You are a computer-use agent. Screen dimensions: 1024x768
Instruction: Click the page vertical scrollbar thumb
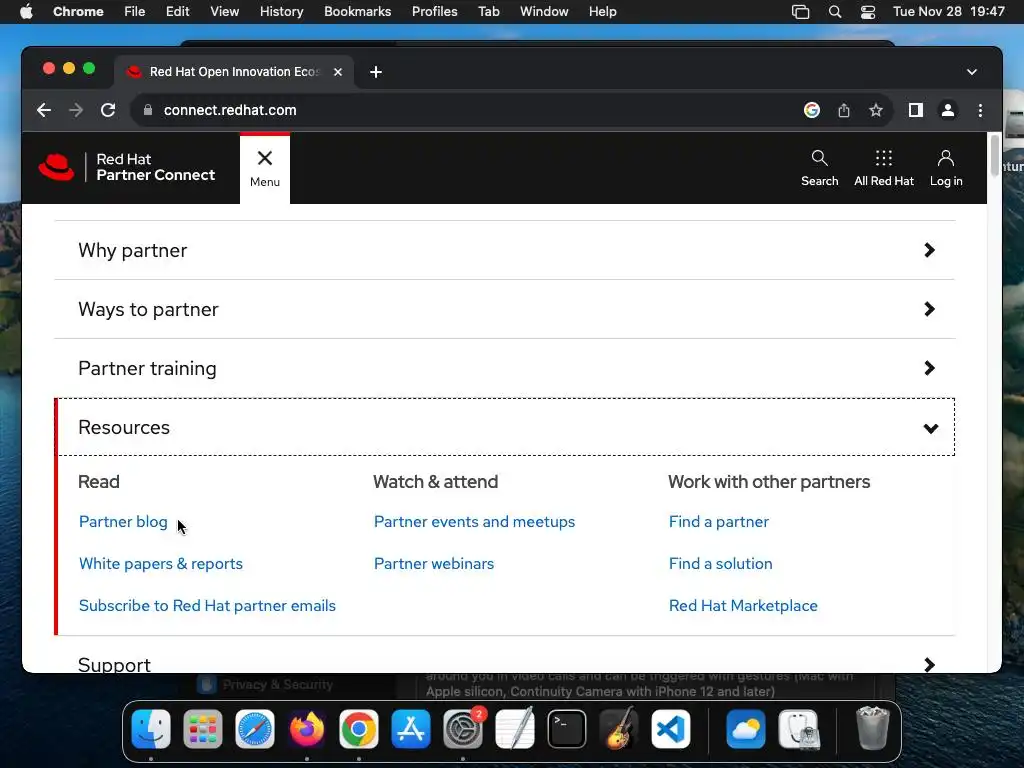[x=995, y=155]
